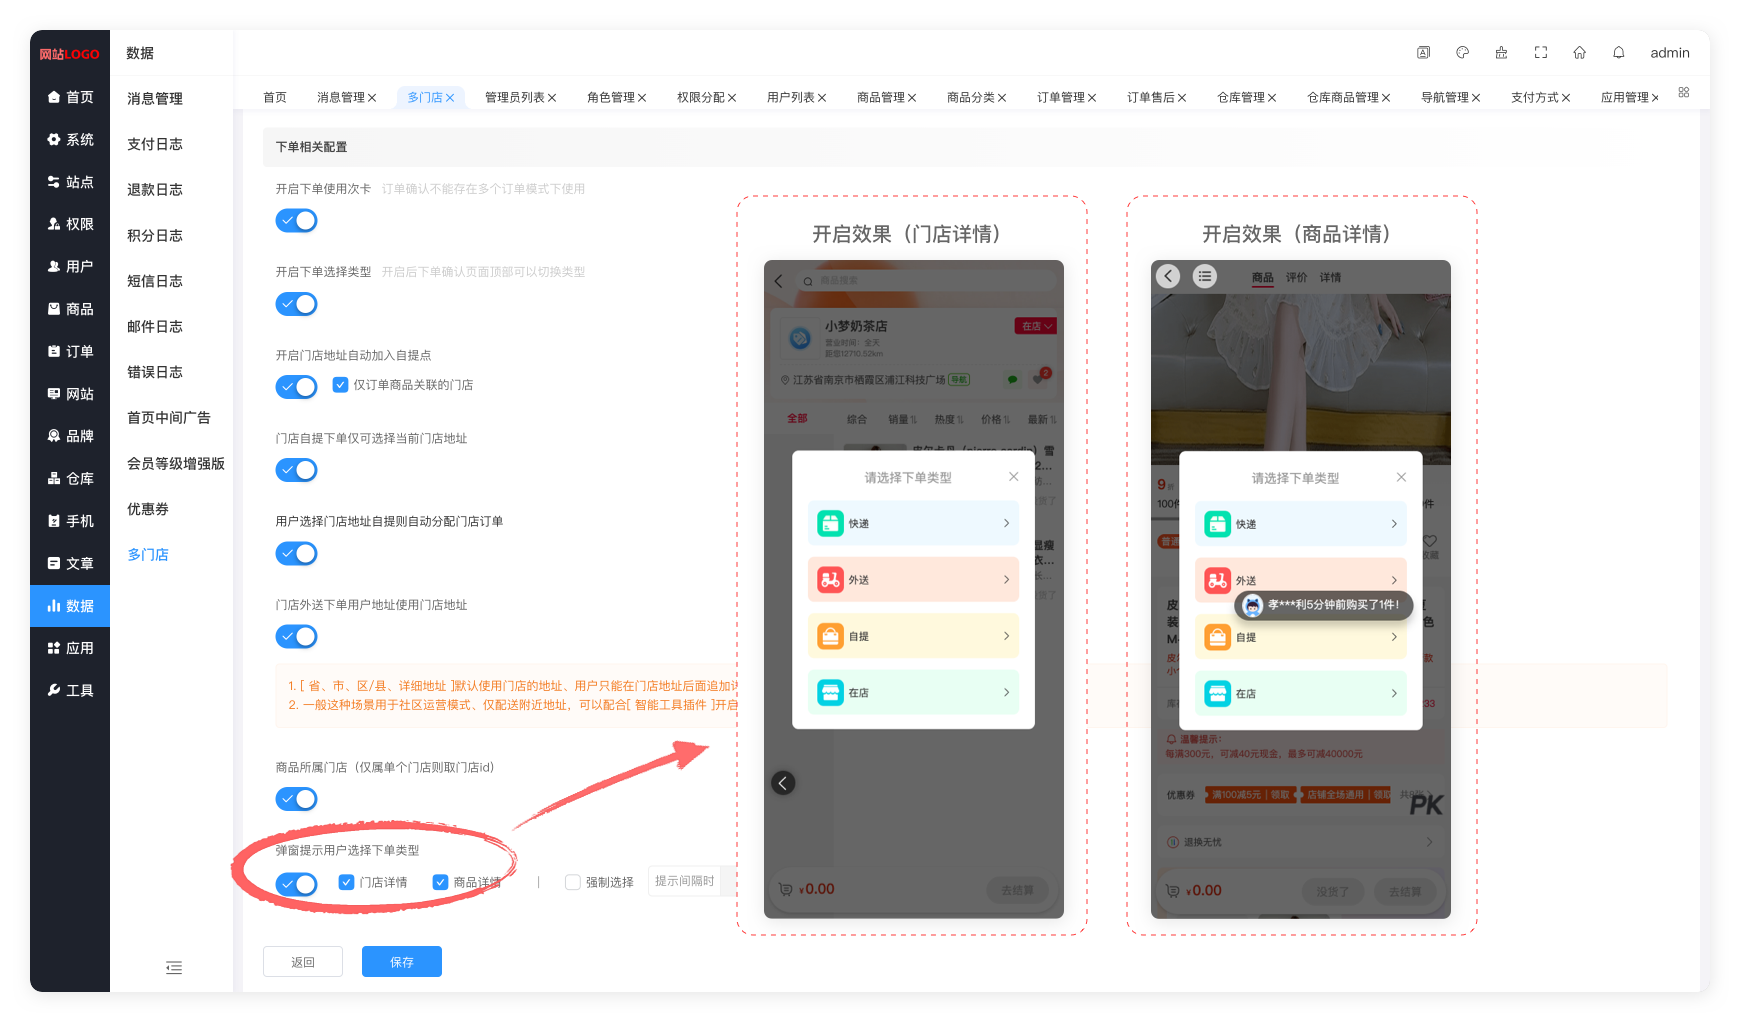Screen dimensions: 1740x1022
Task: Open 支付日志 in the data submenu
Action: point(155,144)
